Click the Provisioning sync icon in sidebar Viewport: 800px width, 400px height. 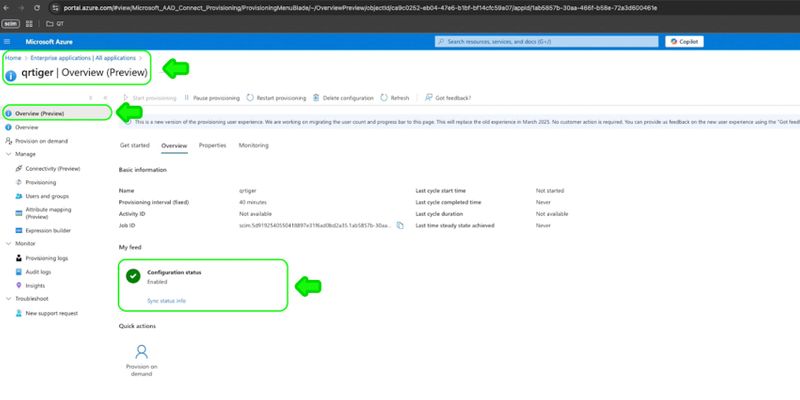tap(19, 182)
